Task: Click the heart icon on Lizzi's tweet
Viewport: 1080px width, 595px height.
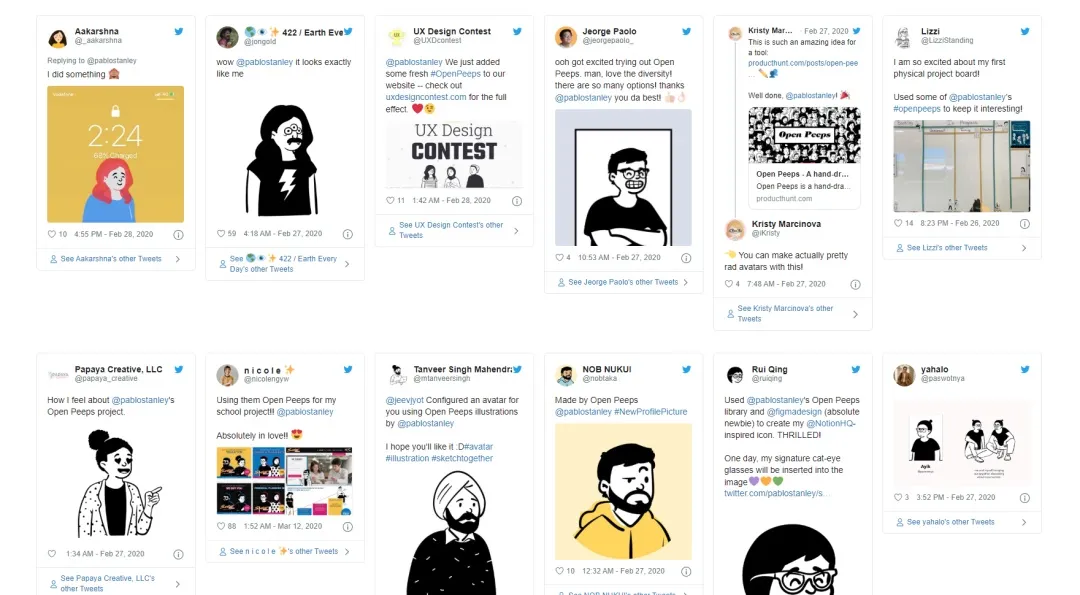Action: (x=898, y=223)
